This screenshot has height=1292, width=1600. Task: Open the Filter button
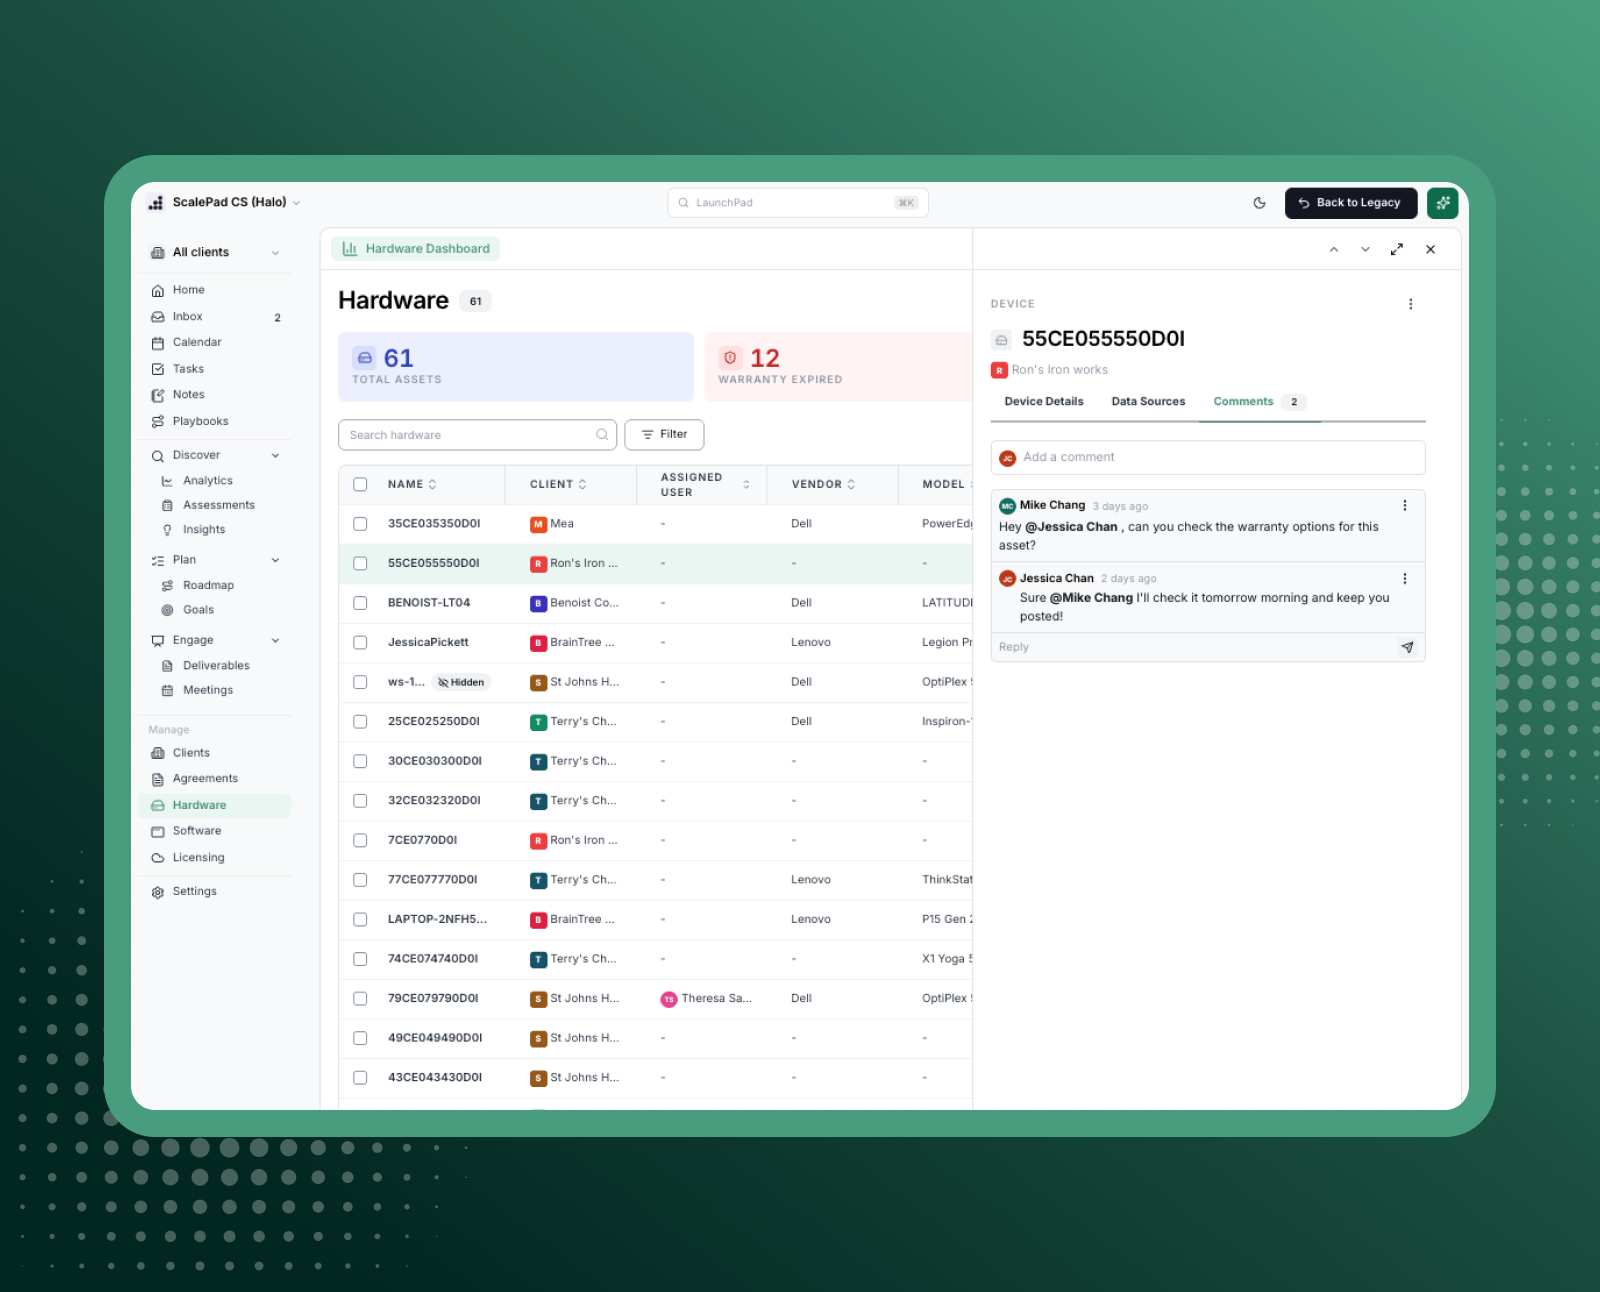[x=664, y=435]
